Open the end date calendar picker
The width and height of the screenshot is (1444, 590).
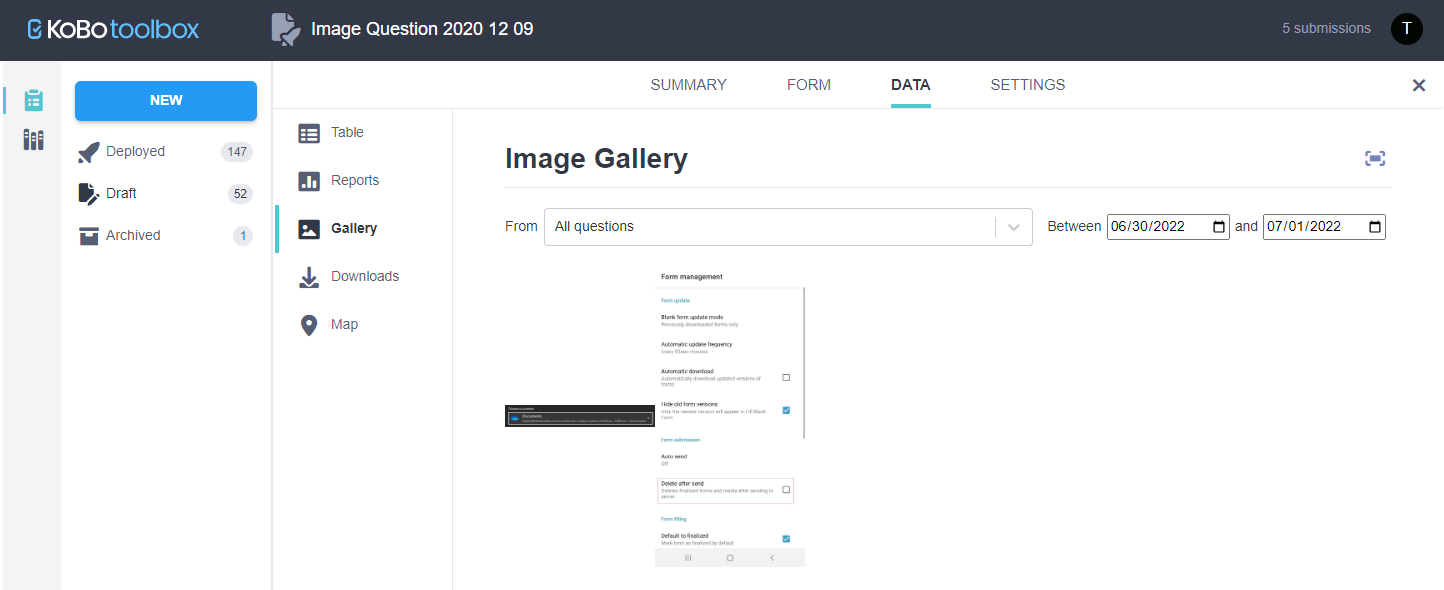pos(1376,226)
